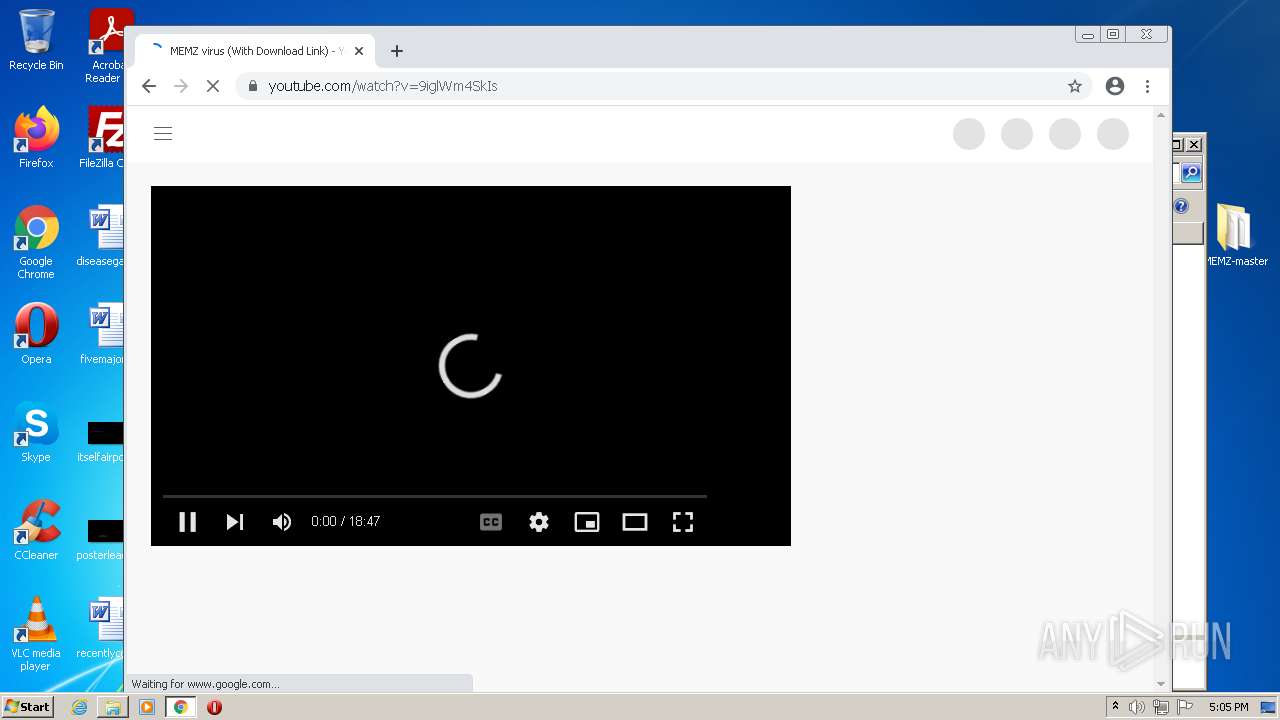This screenshot has width=1280, height=720.
Task: Open Acrobat Reader desktop shortcut
Action: [x=105, y=46]
